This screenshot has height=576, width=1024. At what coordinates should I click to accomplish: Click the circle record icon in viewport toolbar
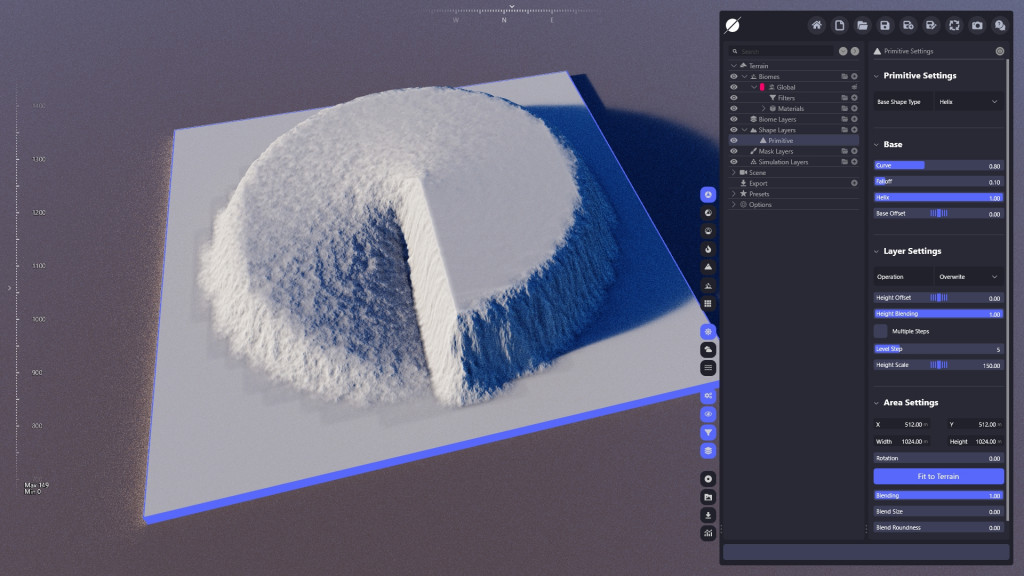[x=708, y=479]
